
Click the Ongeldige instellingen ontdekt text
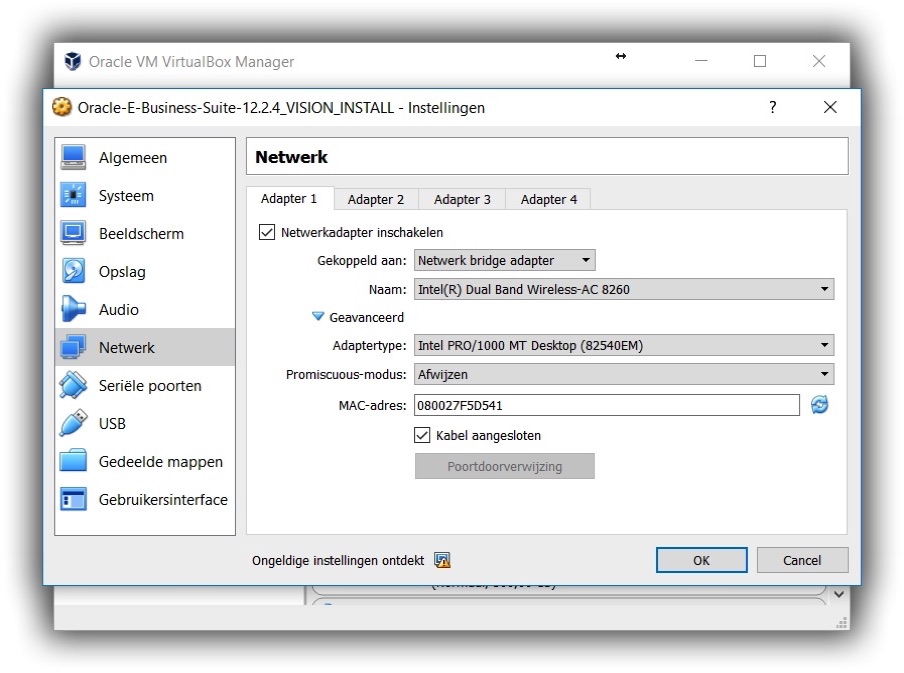click(338, 561)
